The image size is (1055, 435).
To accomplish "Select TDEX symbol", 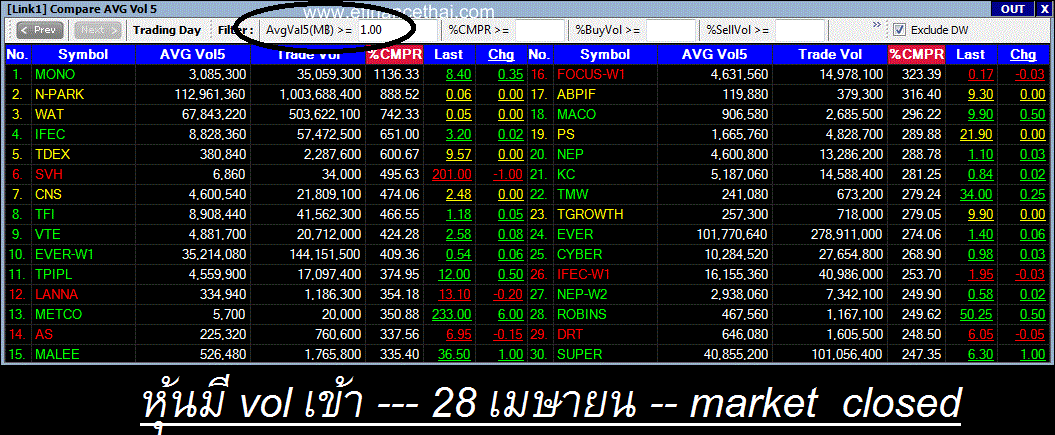I will (52, 155).
